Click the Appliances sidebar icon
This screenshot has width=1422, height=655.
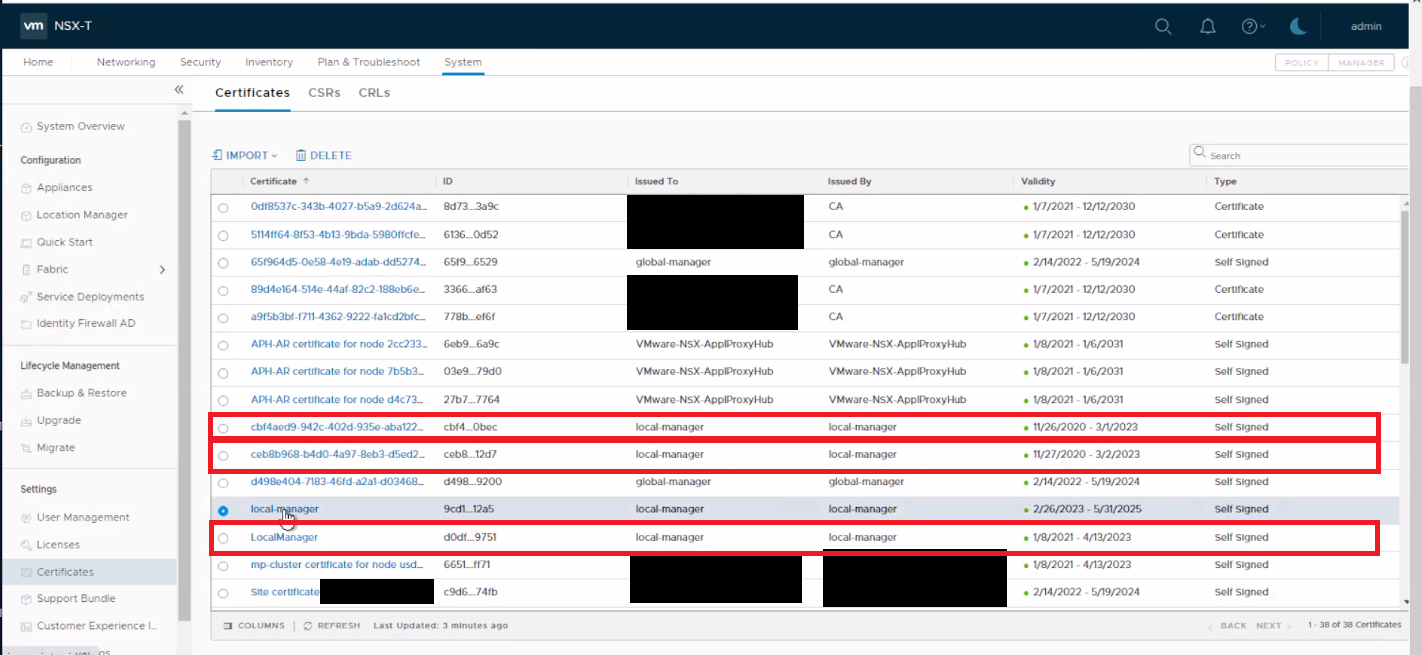point(27,188)
